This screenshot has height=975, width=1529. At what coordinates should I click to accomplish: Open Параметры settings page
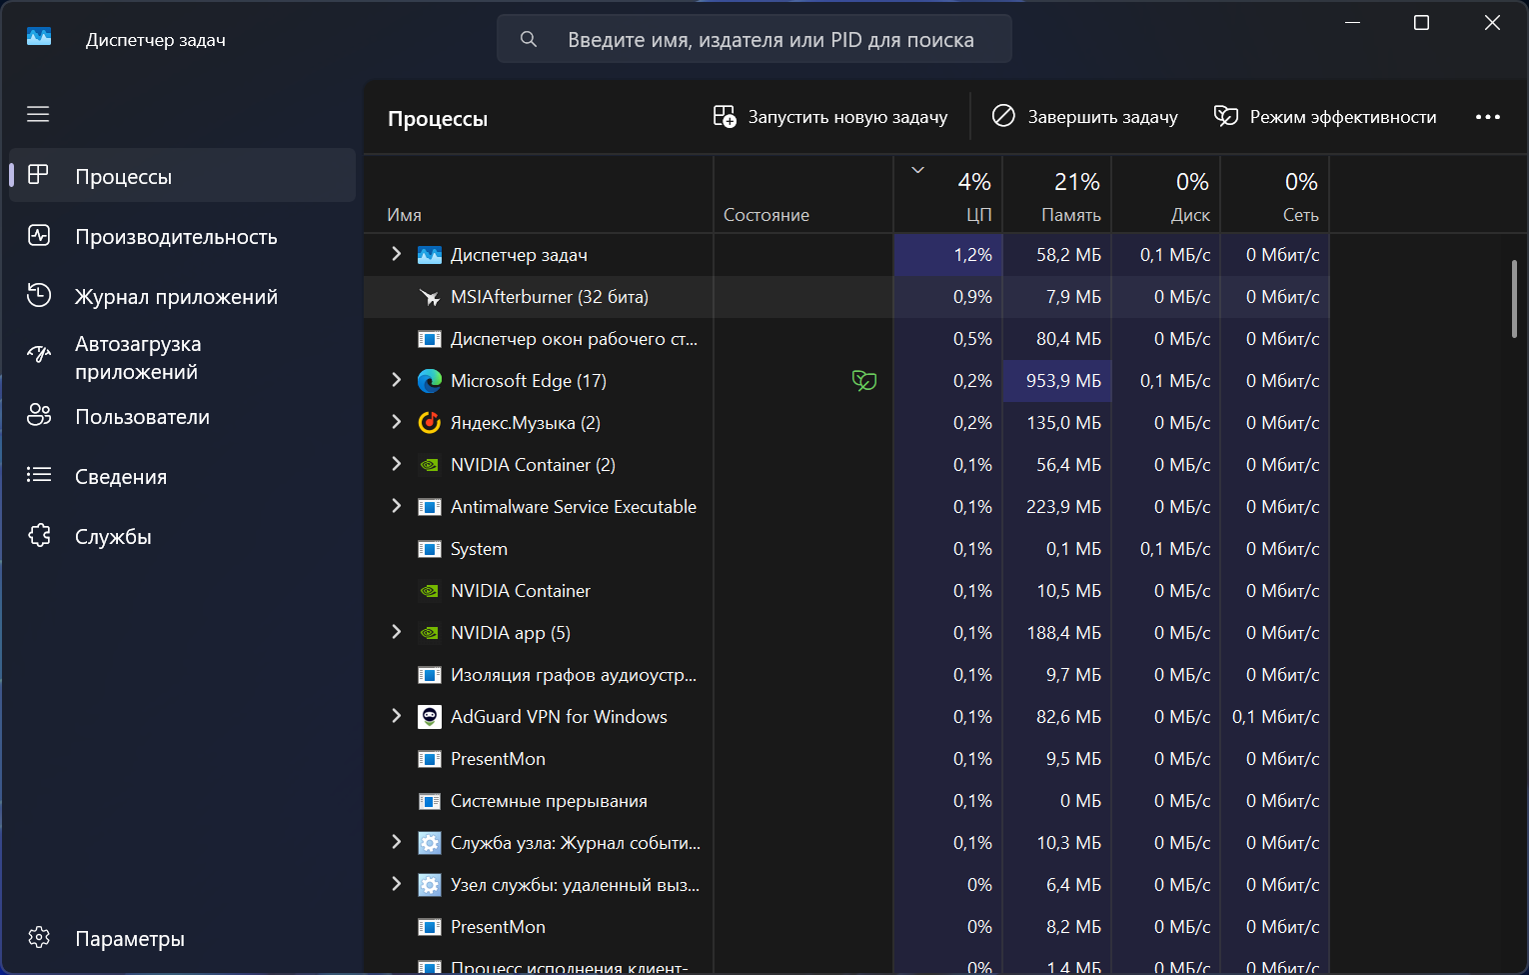coord(182,938)
